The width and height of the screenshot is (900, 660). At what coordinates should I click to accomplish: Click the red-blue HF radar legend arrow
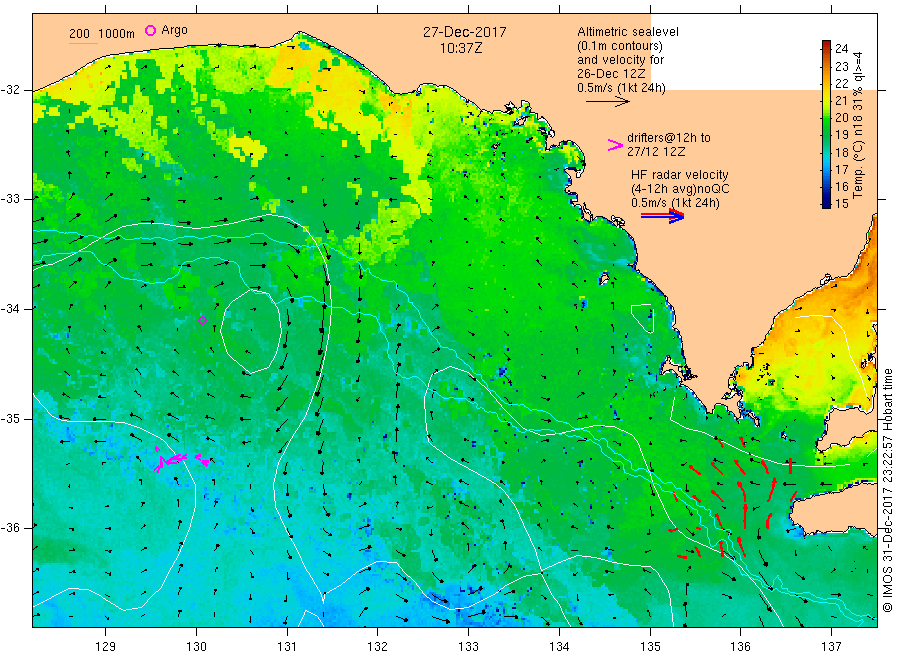click(662, 216)
